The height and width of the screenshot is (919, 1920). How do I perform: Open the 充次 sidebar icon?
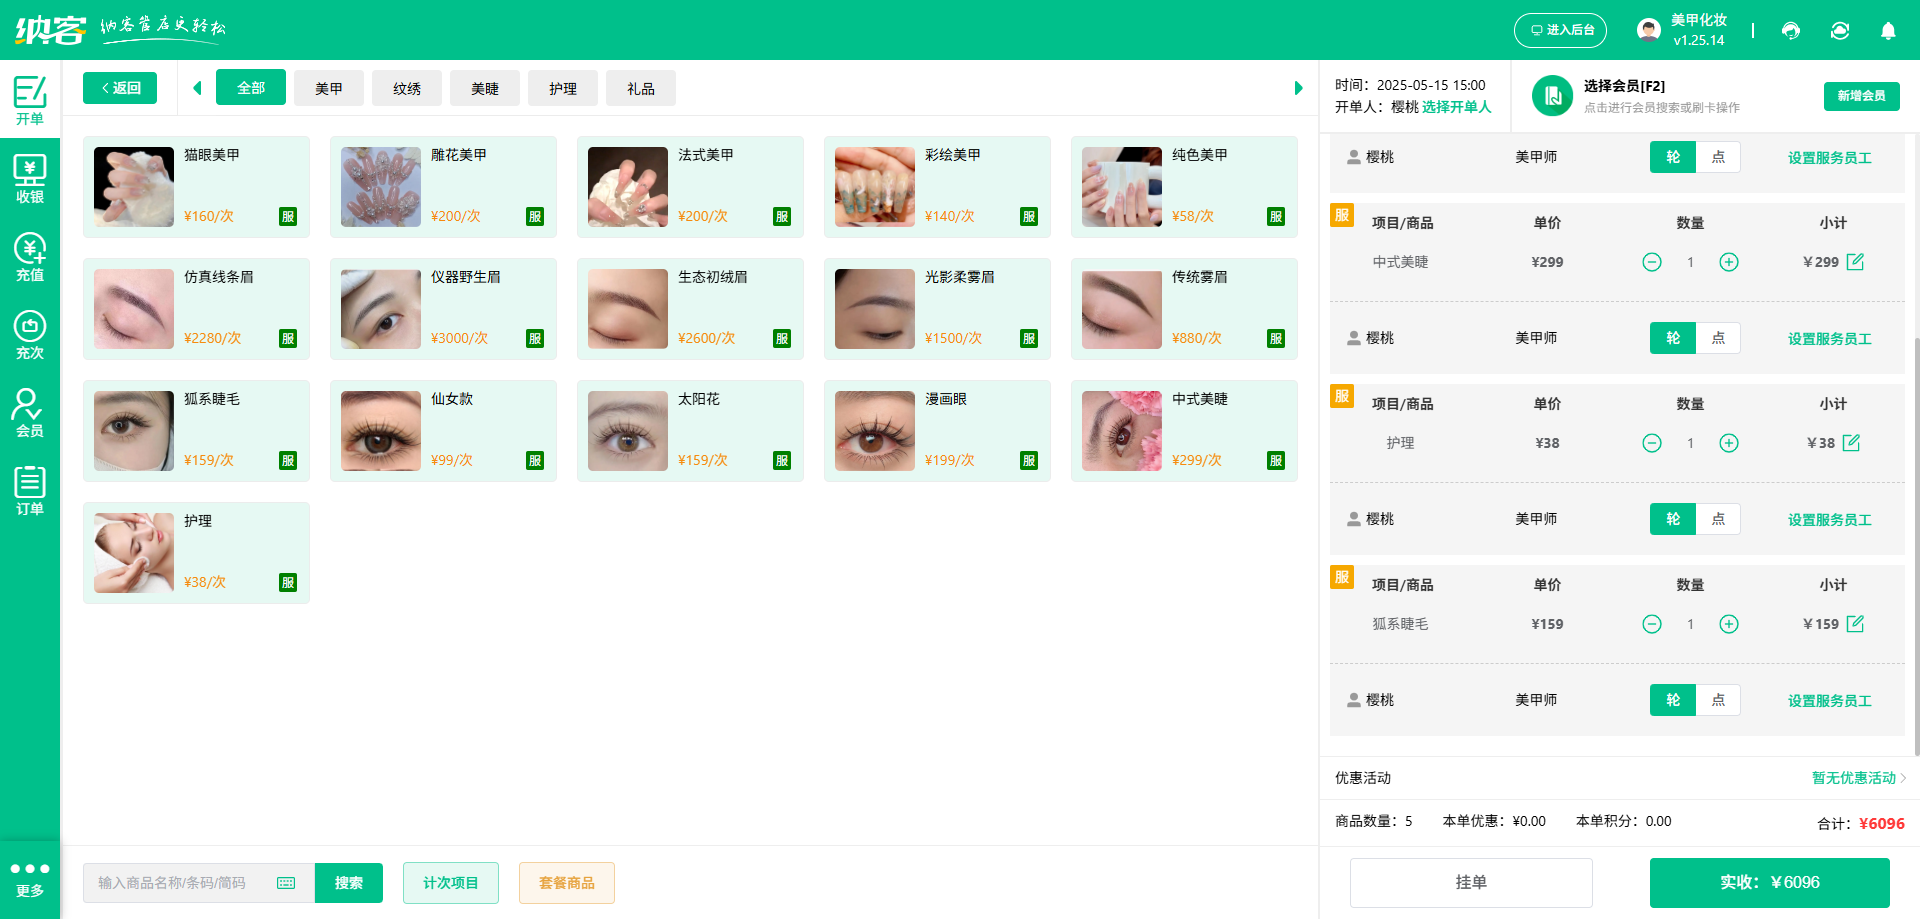pos(30,335)
